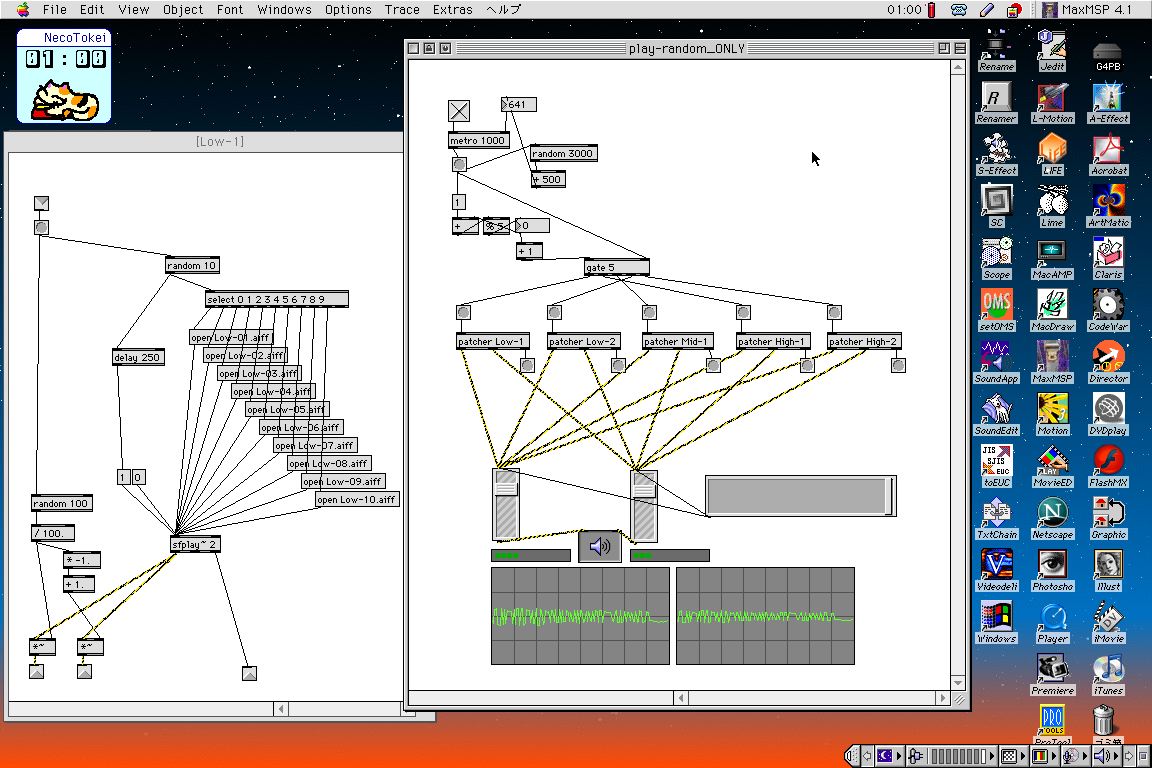Viewport: 1152px width, 768px height.
Task: Click the bang button above patcher High-2
Action: click(835, 312)
